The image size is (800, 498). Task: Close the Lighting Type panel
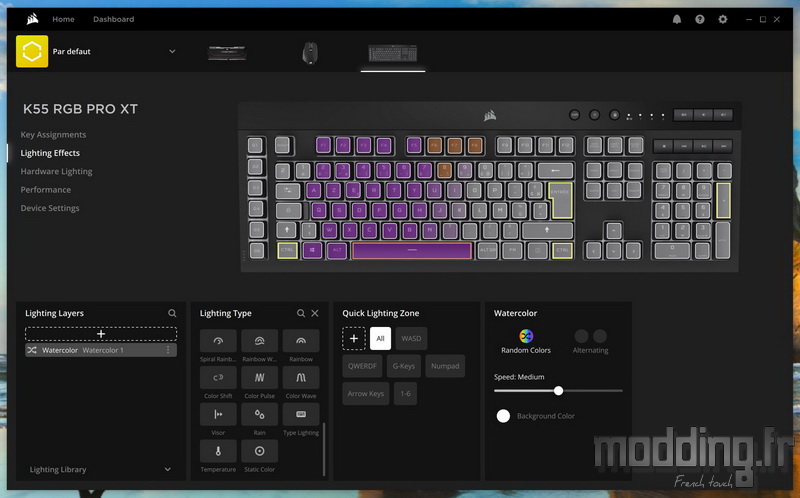(315, 313)
